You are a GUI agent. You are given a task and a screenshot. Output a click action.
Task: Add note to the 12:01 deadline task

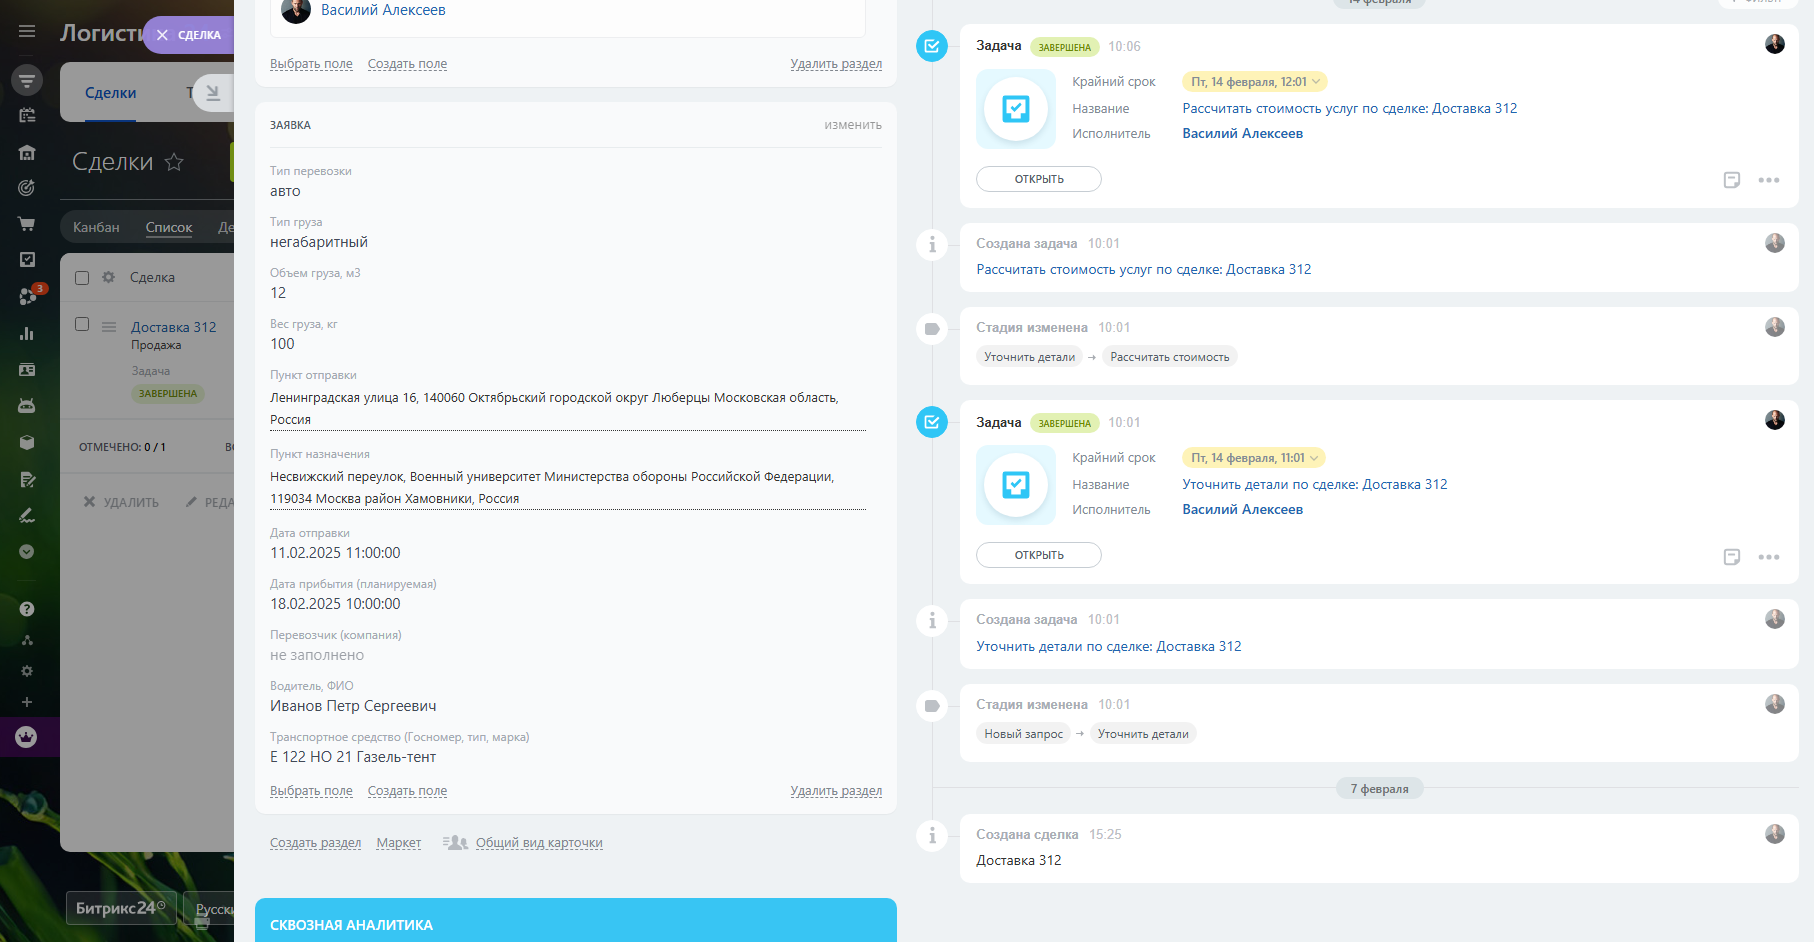click(x=1732, y=180)
